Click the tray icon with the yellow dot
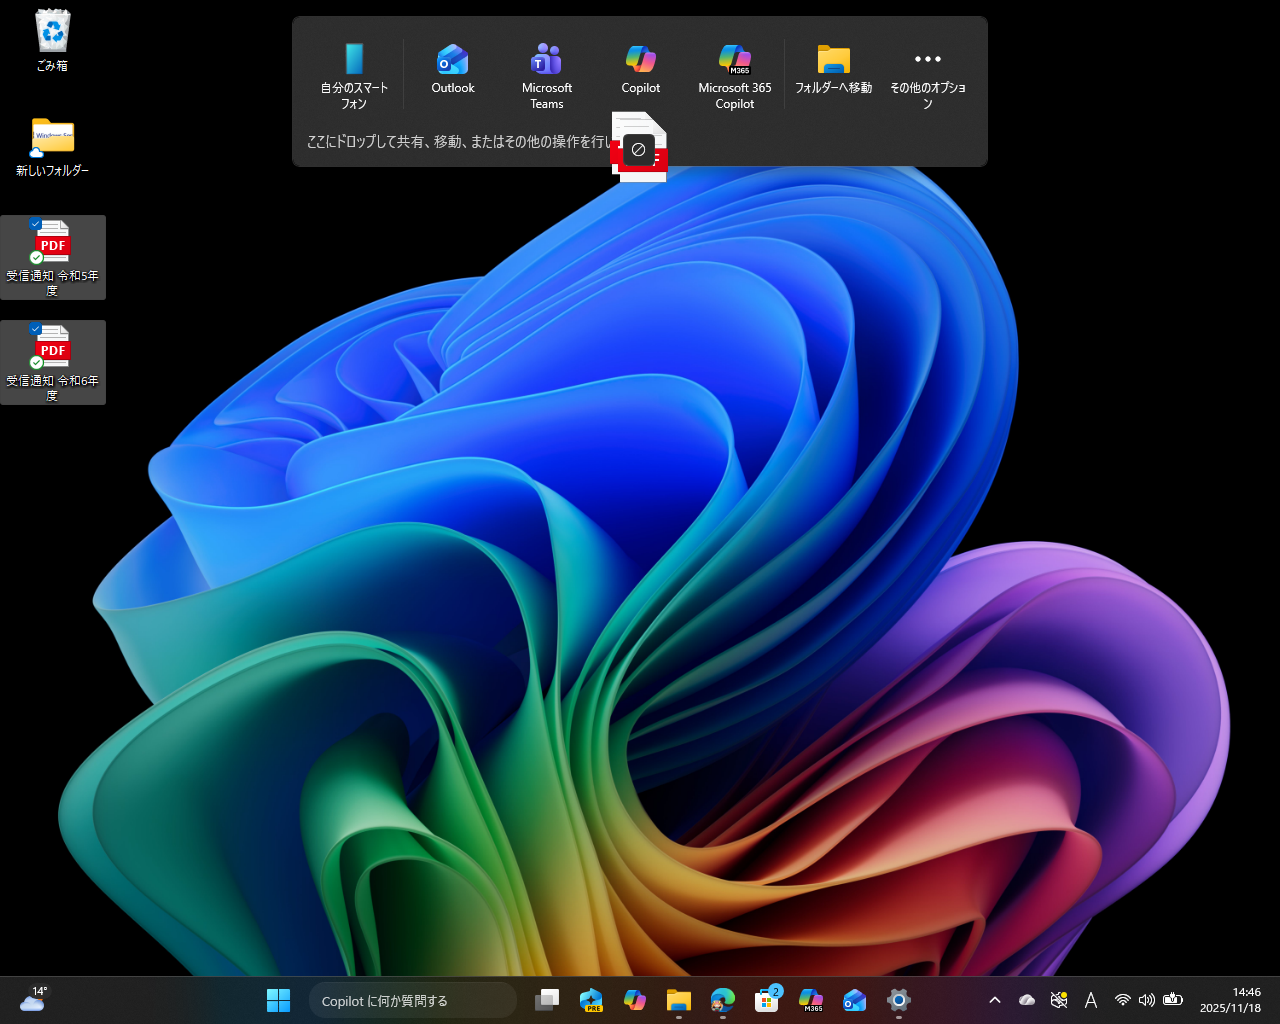The width and height of the screenshot is (1280, 1024). [x=1059, y=1000]
